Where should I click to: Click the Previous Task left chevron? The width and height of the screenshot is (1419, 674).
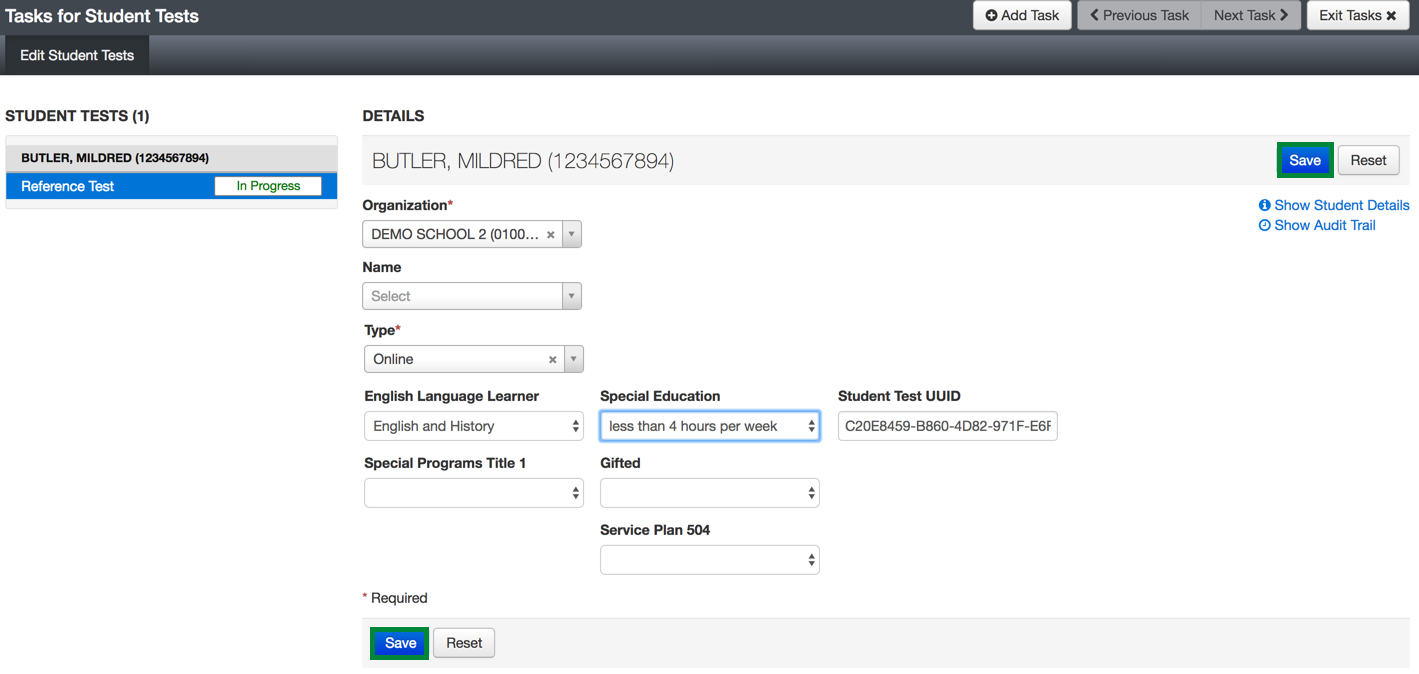coord(1094,16)
